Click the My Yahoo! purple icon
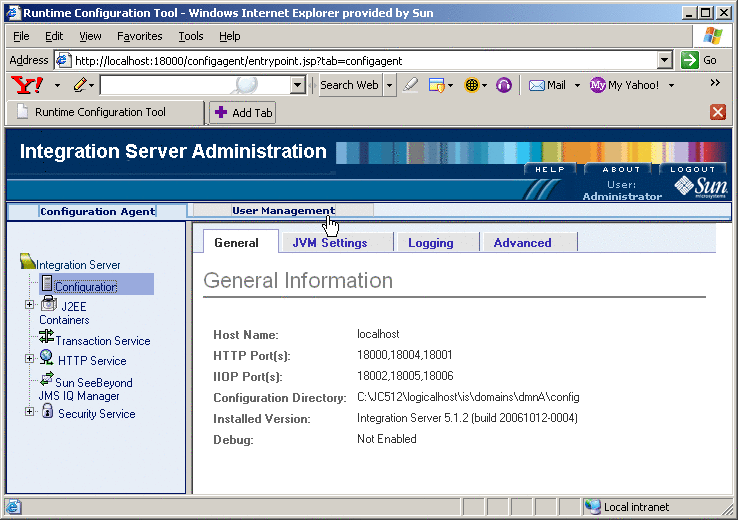Viewport: 738px width, 520px height. pyautogui.click(x=598, y=85)
